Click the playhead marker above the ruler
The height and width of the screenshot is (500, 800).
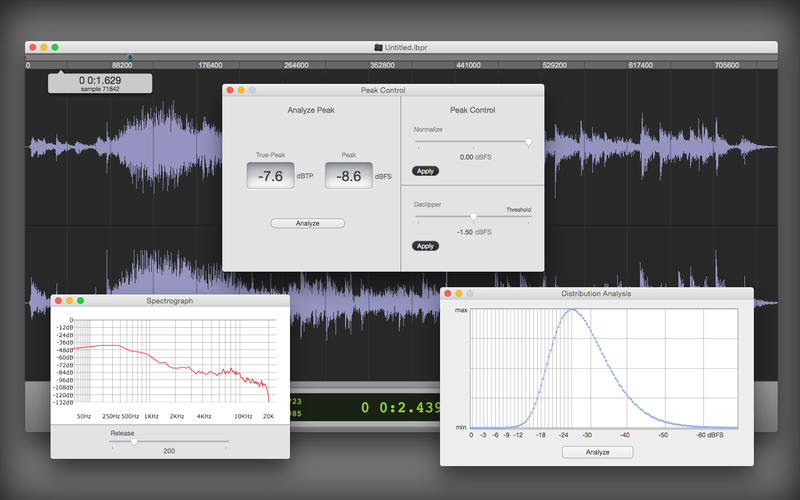point(130,57)
